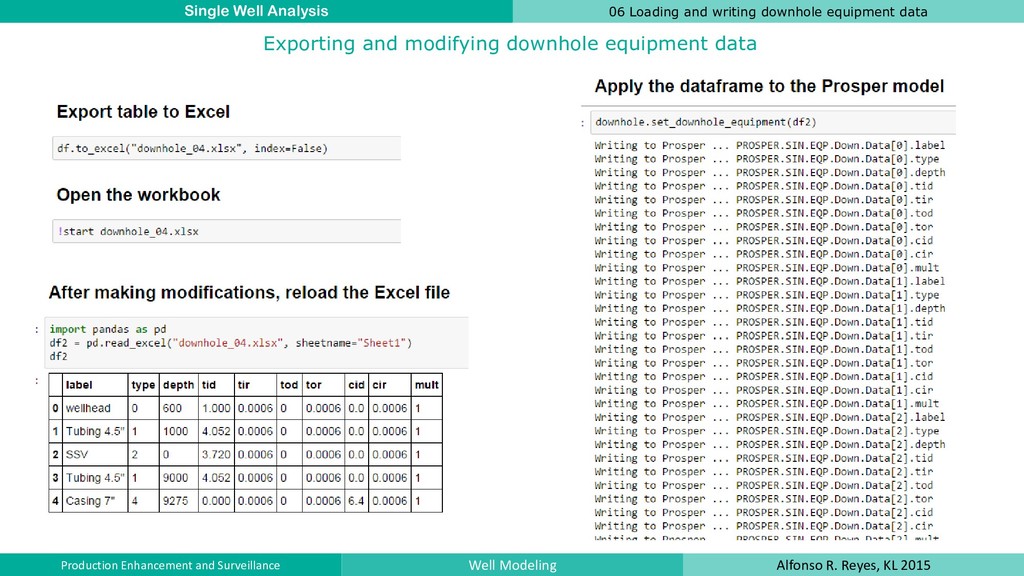Click the 'cir' column header
The image size is (1024, 576).
tap(390, 385)
